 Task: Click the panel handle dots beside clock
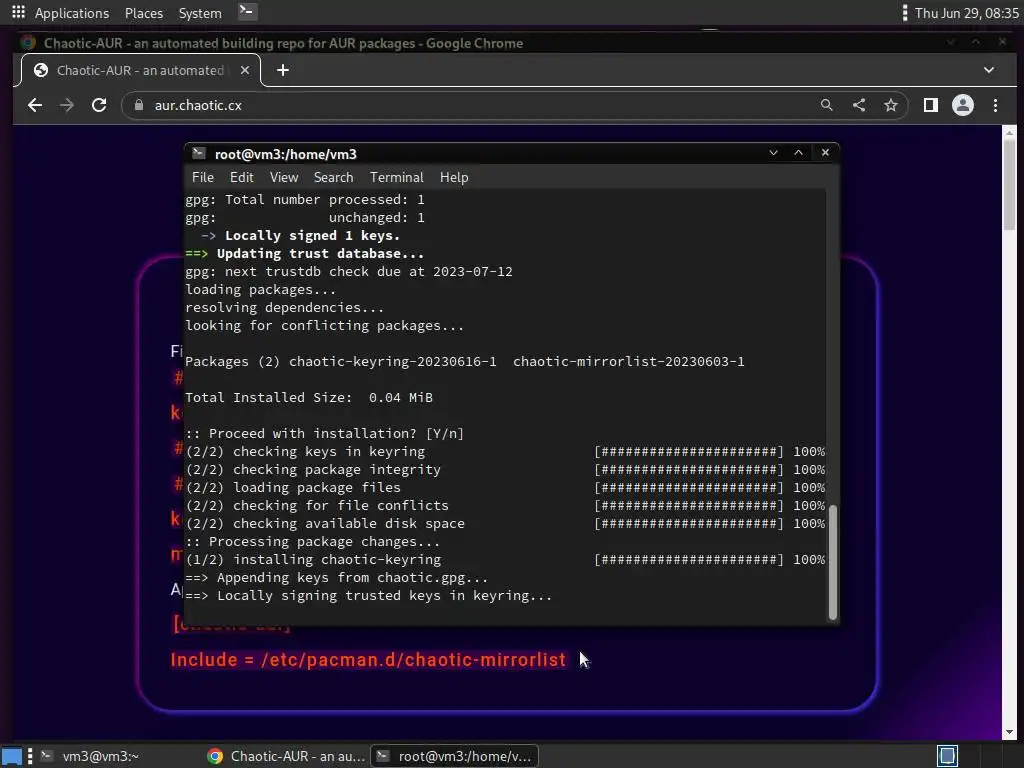[904, 13]
